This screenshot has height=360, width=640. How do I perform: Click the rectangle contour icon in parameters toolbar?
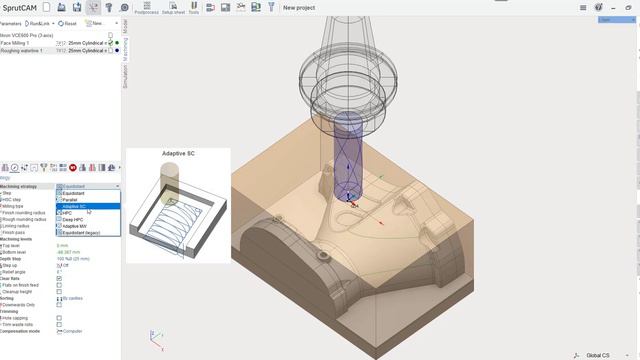[34, 167]
